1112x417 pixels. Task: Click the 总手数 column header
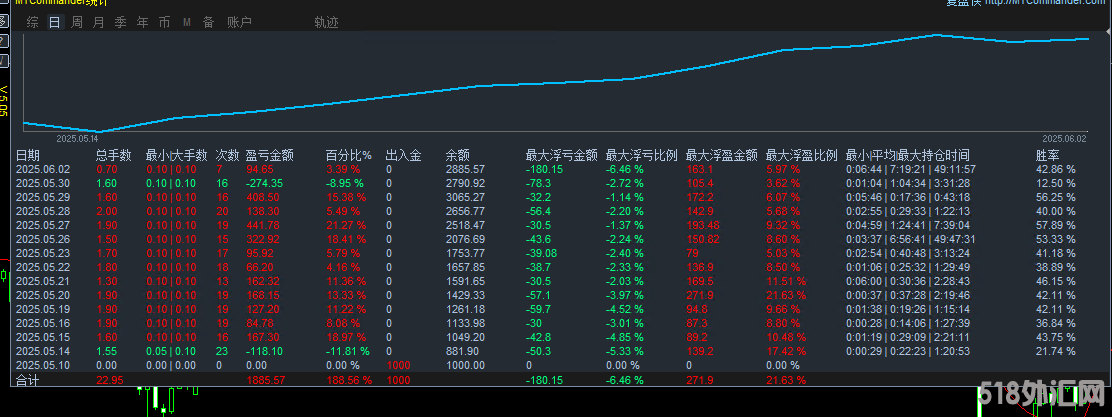tap(114, 155)
